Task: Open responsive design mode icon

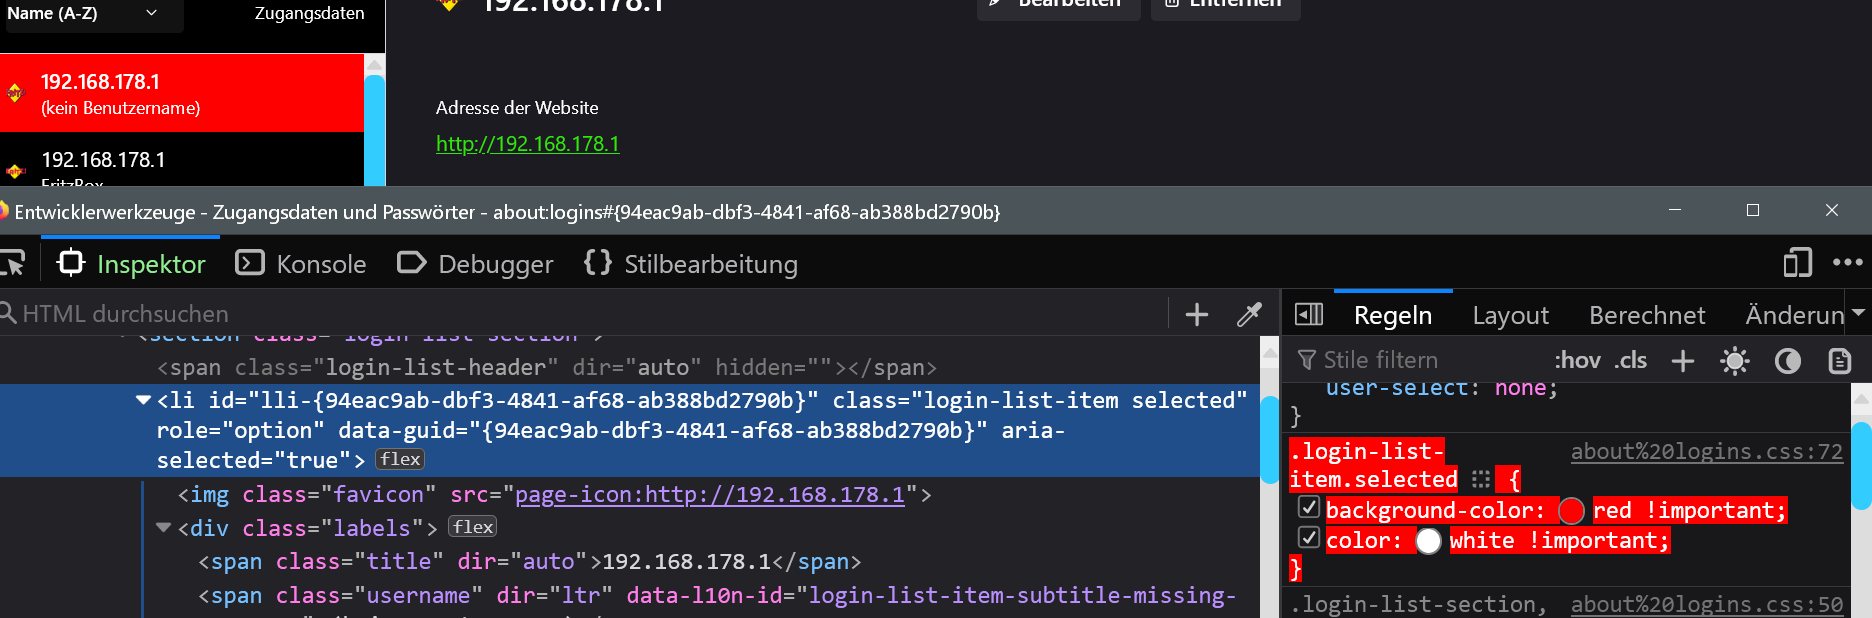Action: coord(1797,263)
